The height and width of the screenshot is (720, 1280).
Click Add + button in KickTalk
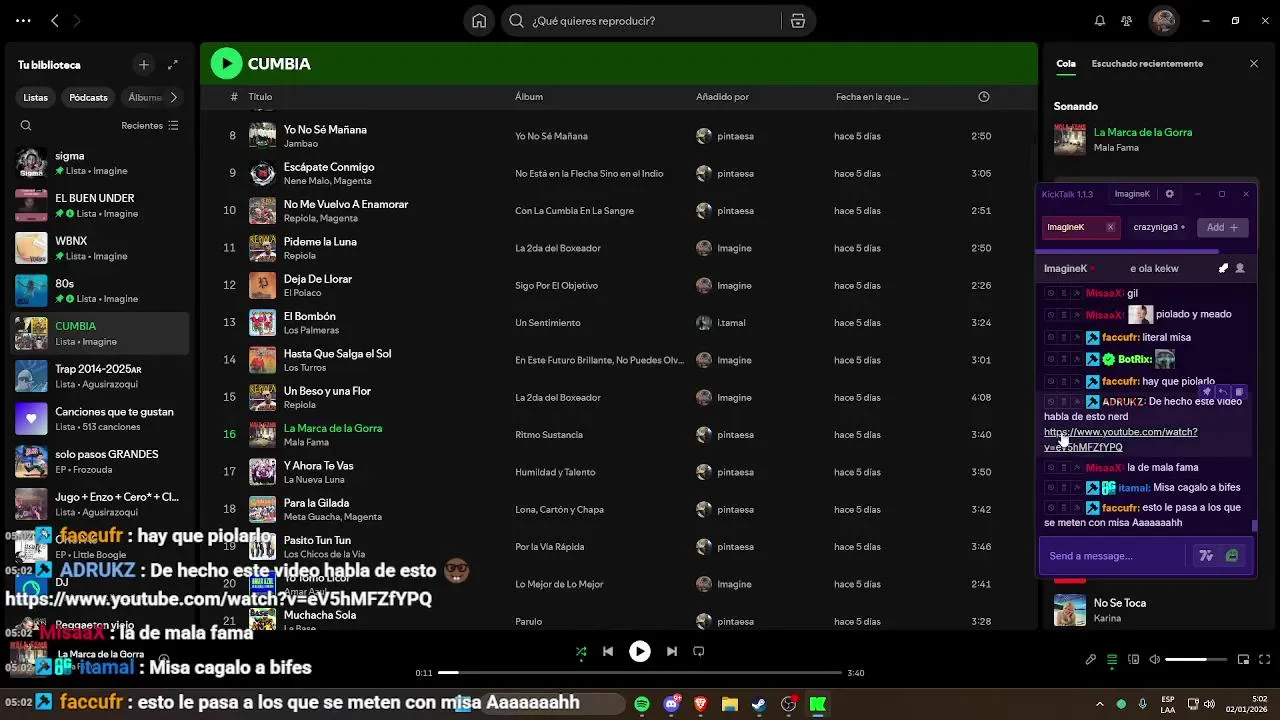[1222, 227]
